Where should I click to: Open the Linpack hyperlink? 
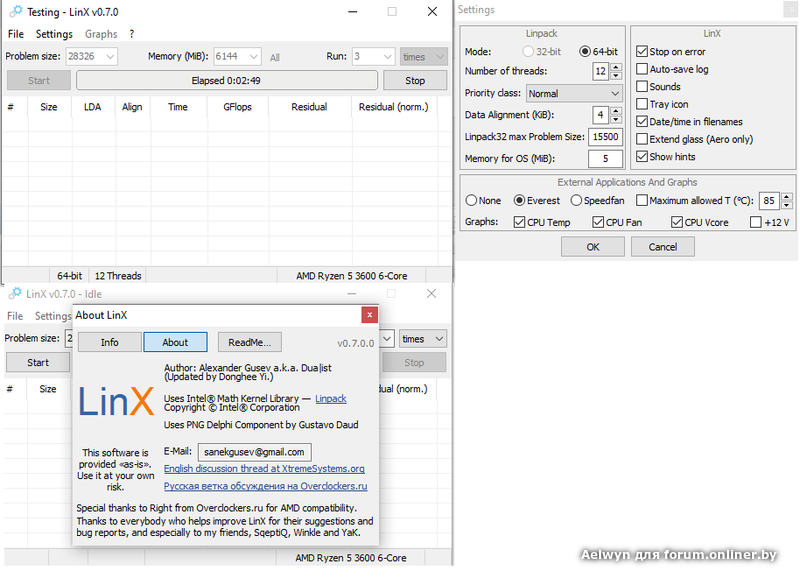(331, 398)
